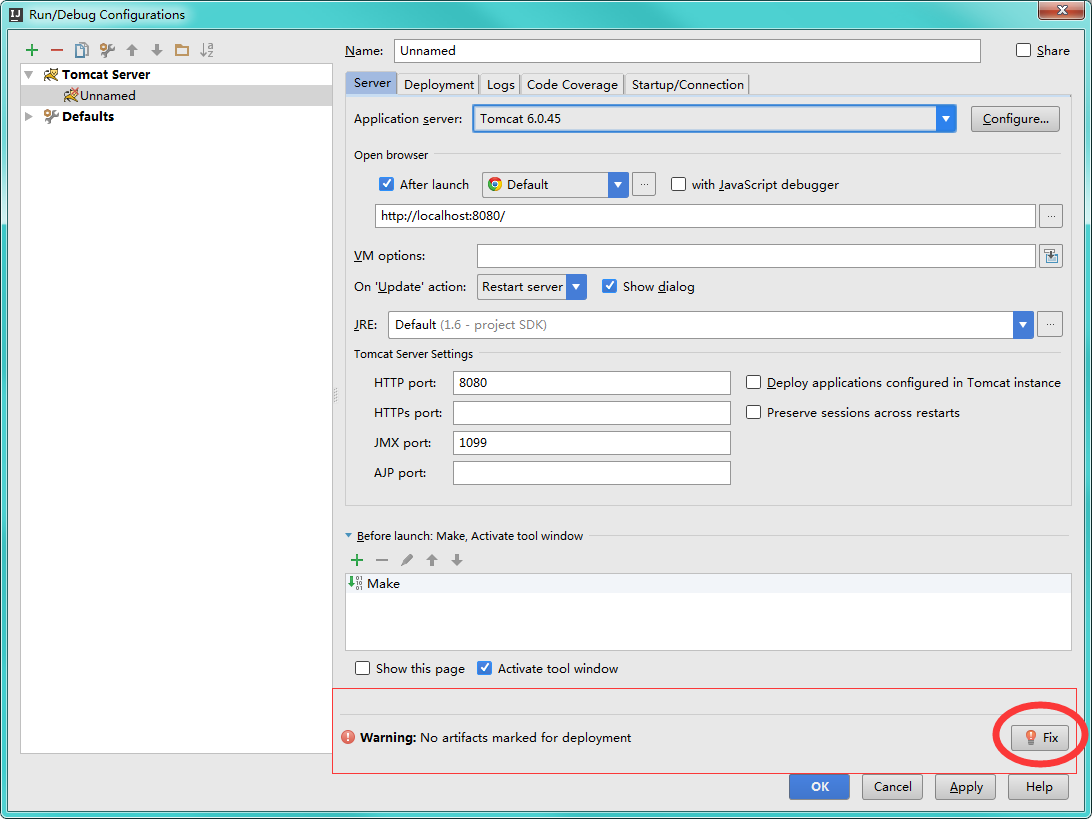Viewport: 1092px width, 819px height.
Task: Uncheck Activate tool window
Action: 484,668
